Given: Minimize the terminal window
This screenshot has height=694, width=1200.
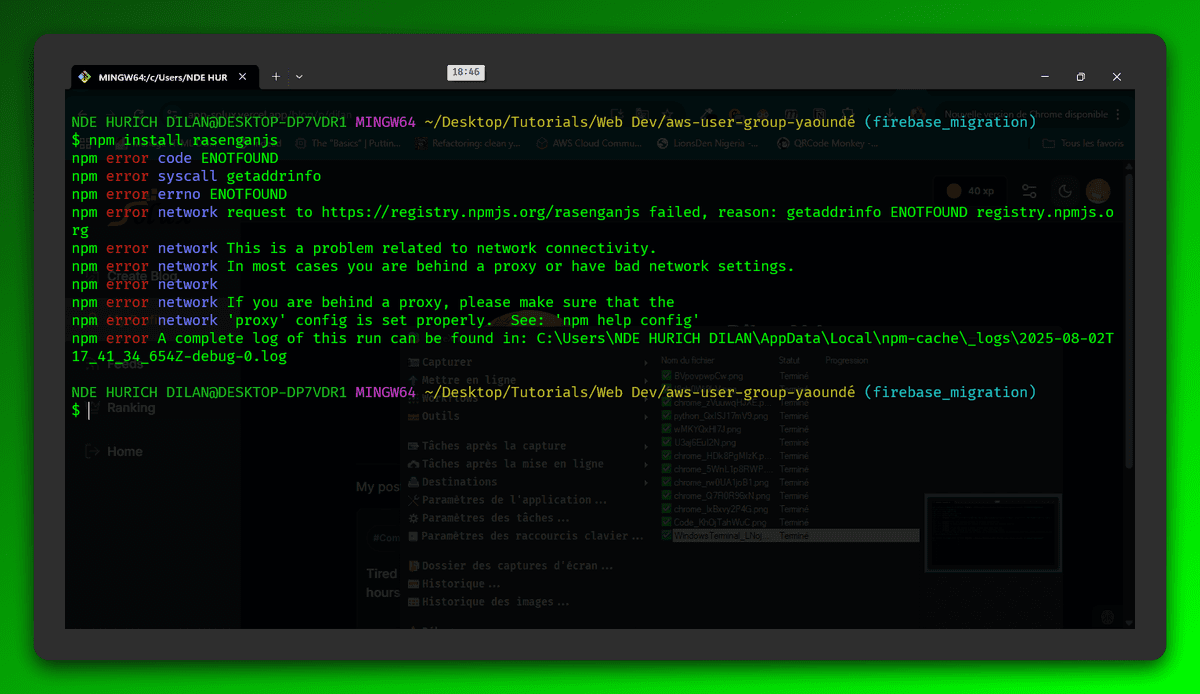Looking at the screenshot, I should pos(1044,77).
